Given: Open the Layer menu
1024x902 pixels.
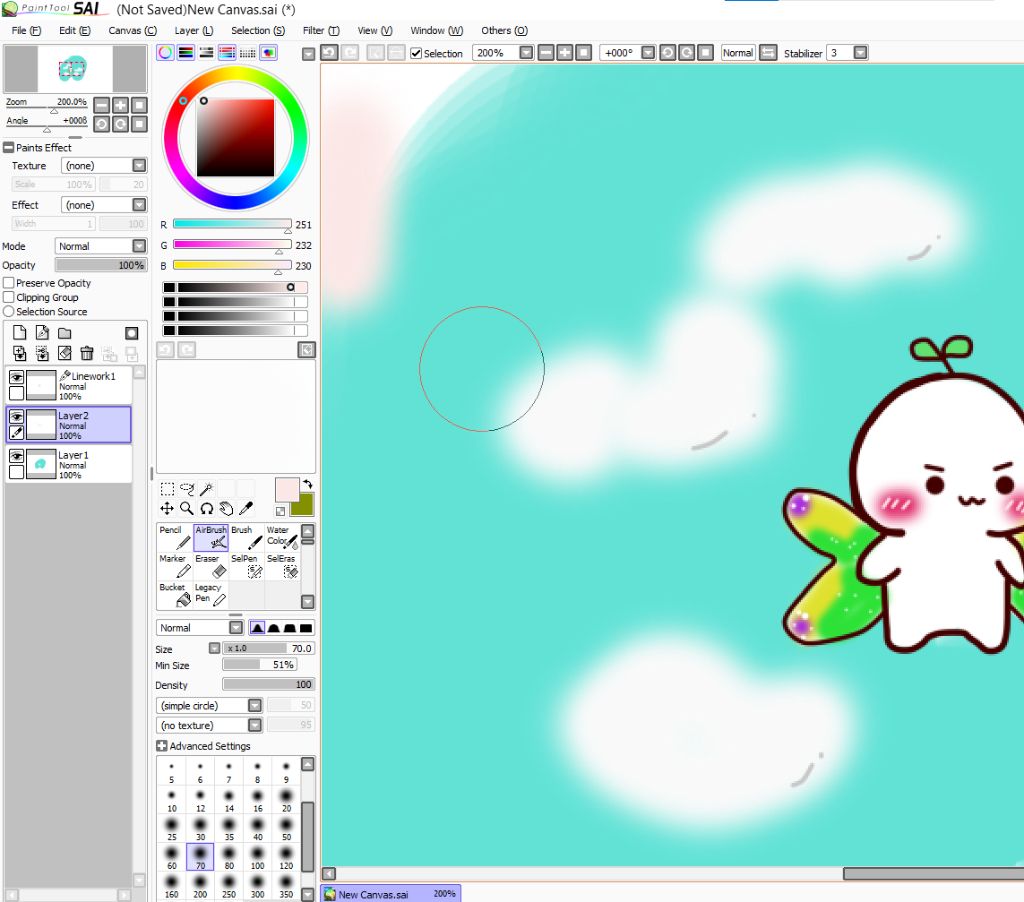Looking at the screenshot, I should click(194, 31).
